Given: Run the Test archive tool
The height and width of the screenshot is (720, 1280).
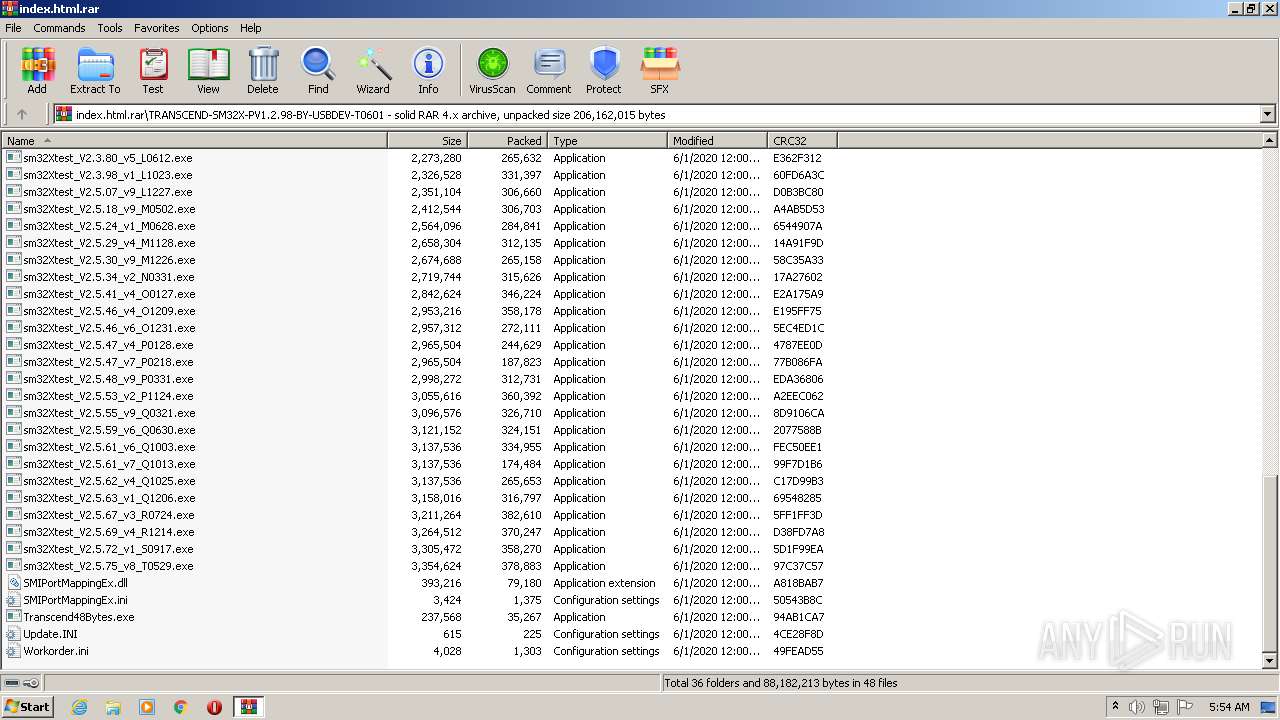Looking at the screenshot, I should pyautogui.click(x=153, y=70).
